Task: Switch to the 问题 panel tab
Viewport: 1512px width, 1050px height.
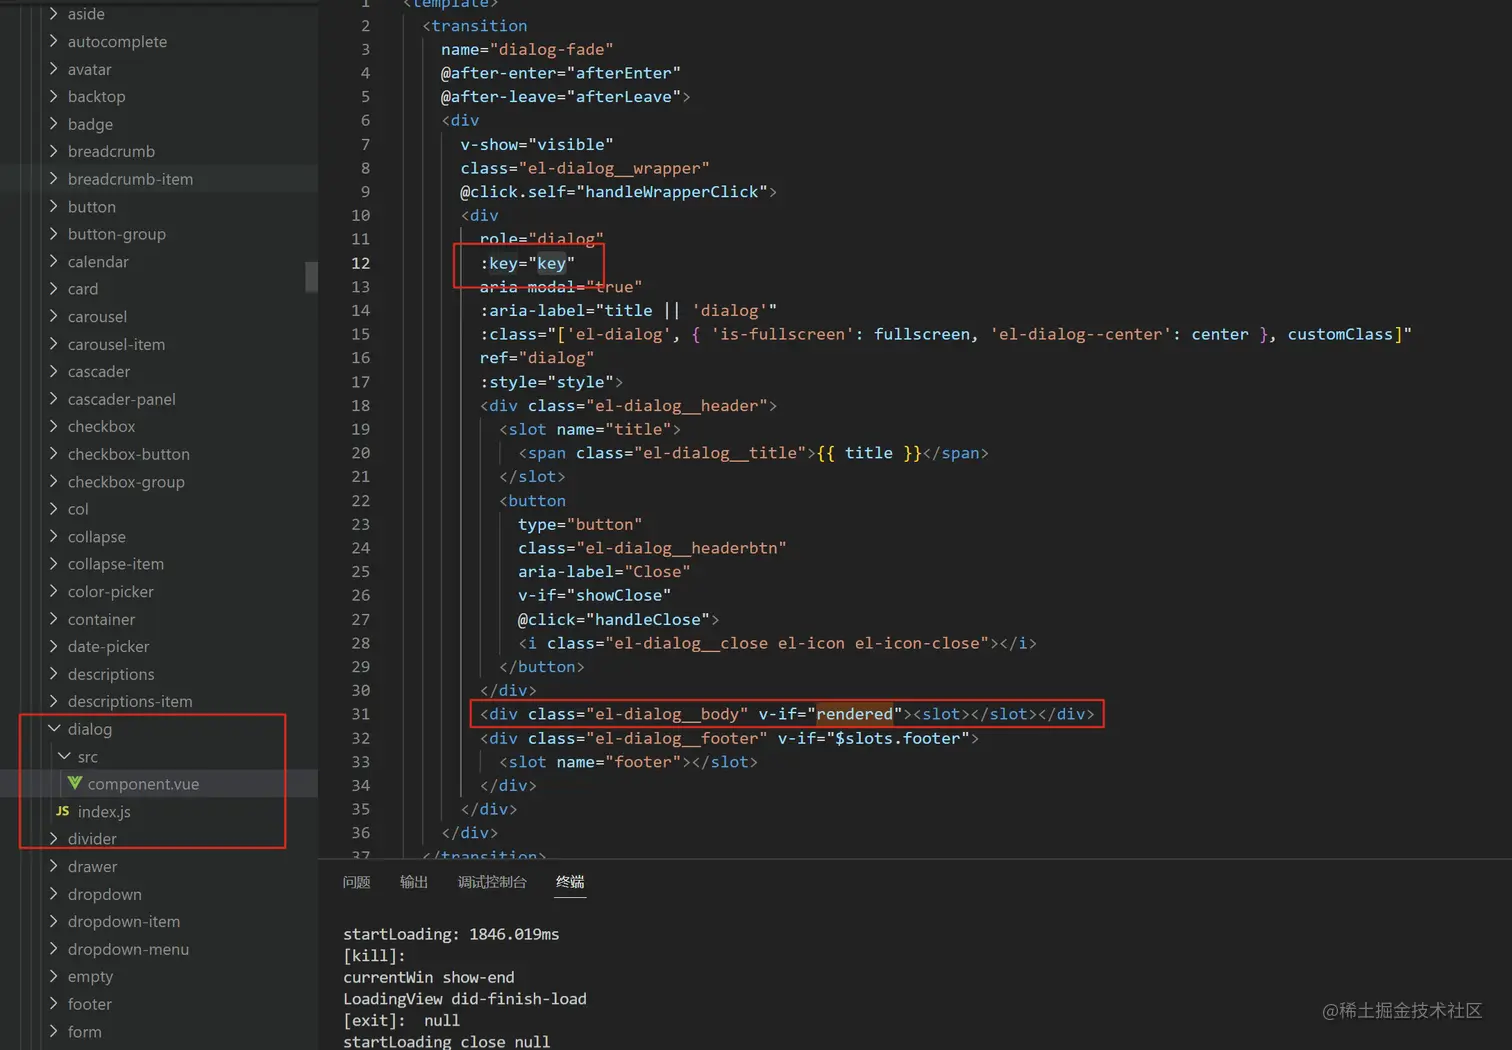Action: coord(357,882)
